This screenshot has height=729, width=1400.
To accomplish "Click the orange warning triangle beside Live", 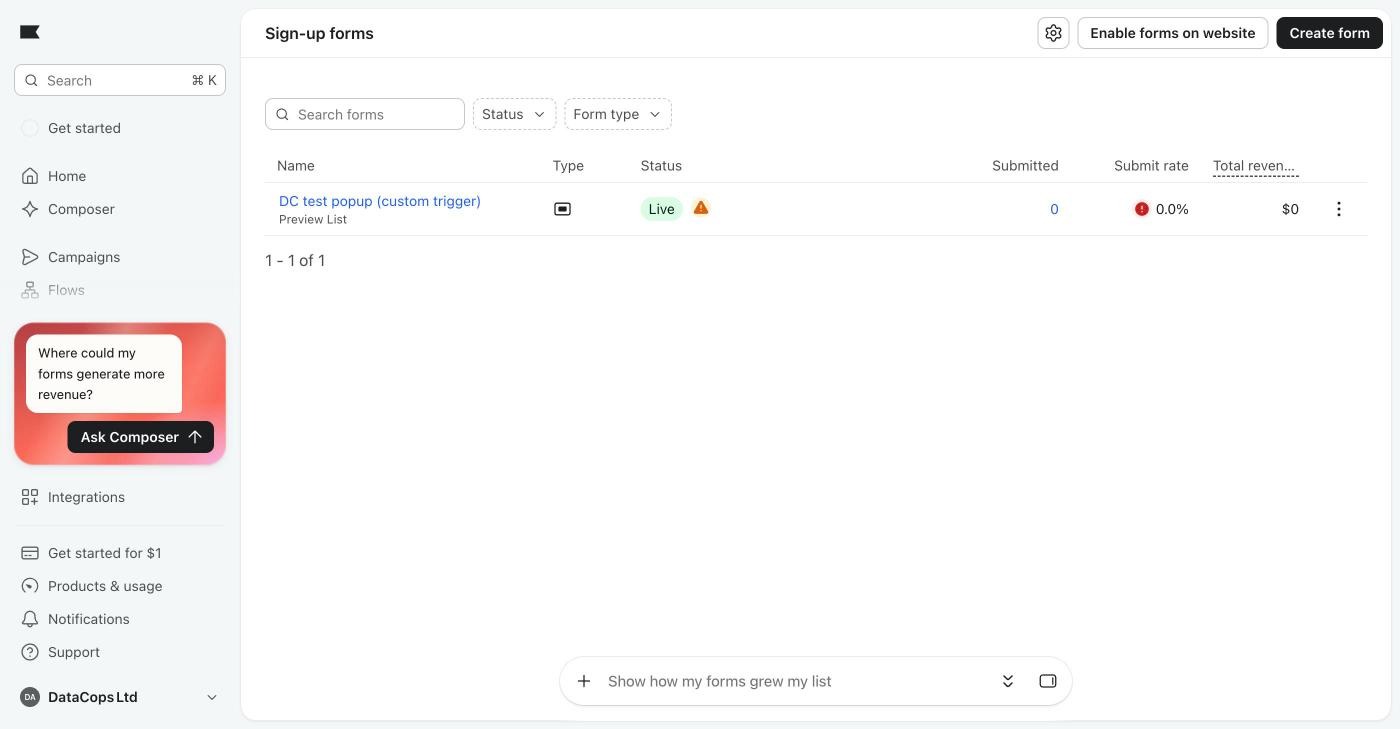I will point(701,208).
